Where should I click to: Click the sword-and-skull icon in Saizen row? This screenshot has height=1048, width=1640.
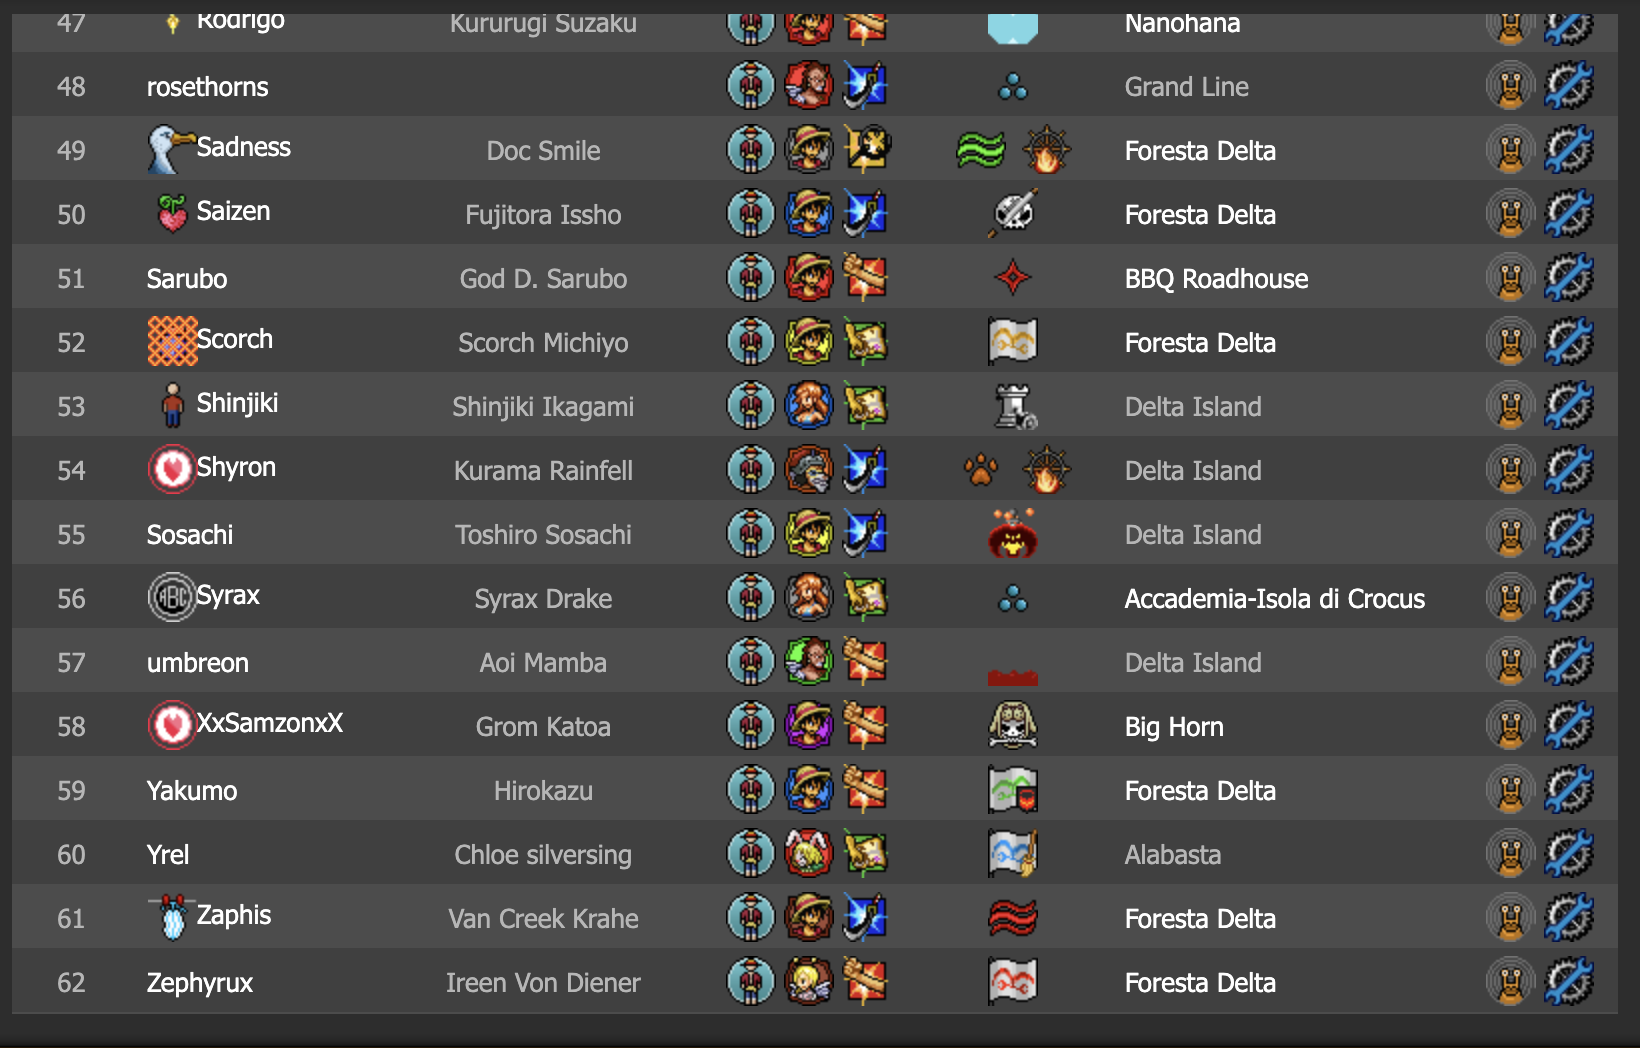pos(1014,214)
